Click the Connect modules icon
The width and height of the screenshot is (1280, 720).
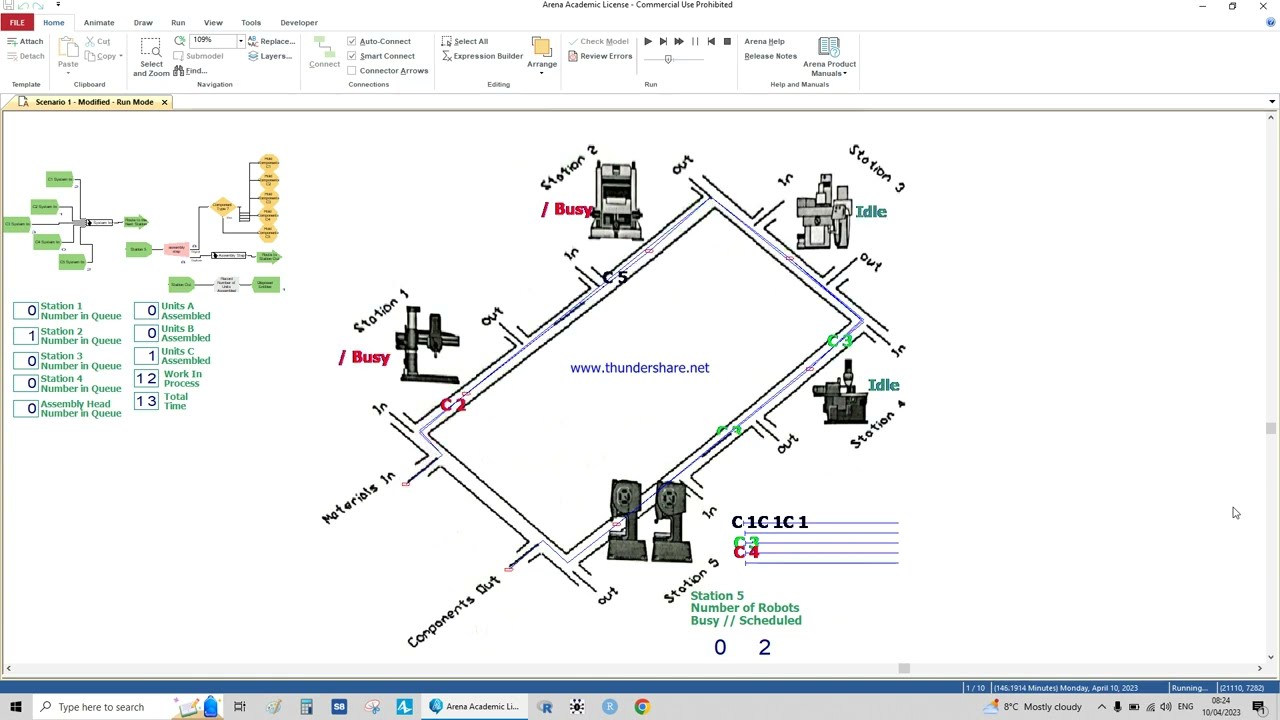coord(324,53)
